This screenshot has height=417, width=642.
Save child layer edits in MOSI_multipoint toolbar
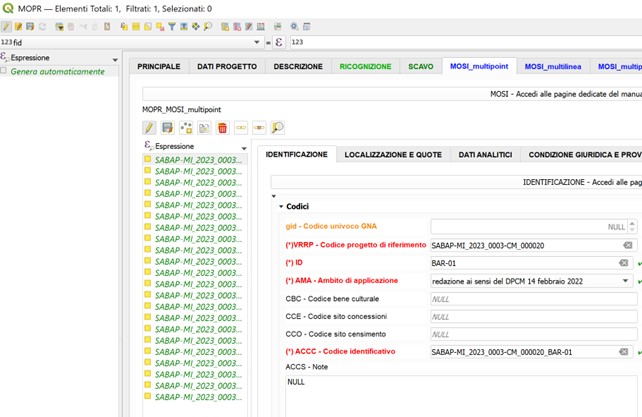tap(167, 128)
